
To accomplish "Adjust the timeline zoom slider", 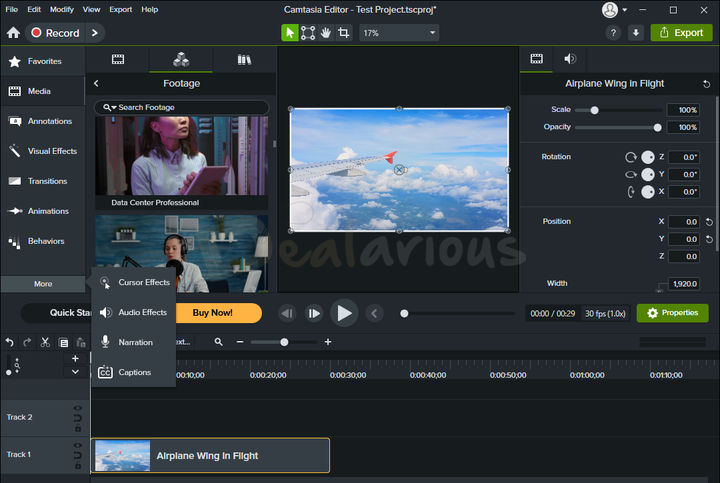I will (x=284, y=342).
